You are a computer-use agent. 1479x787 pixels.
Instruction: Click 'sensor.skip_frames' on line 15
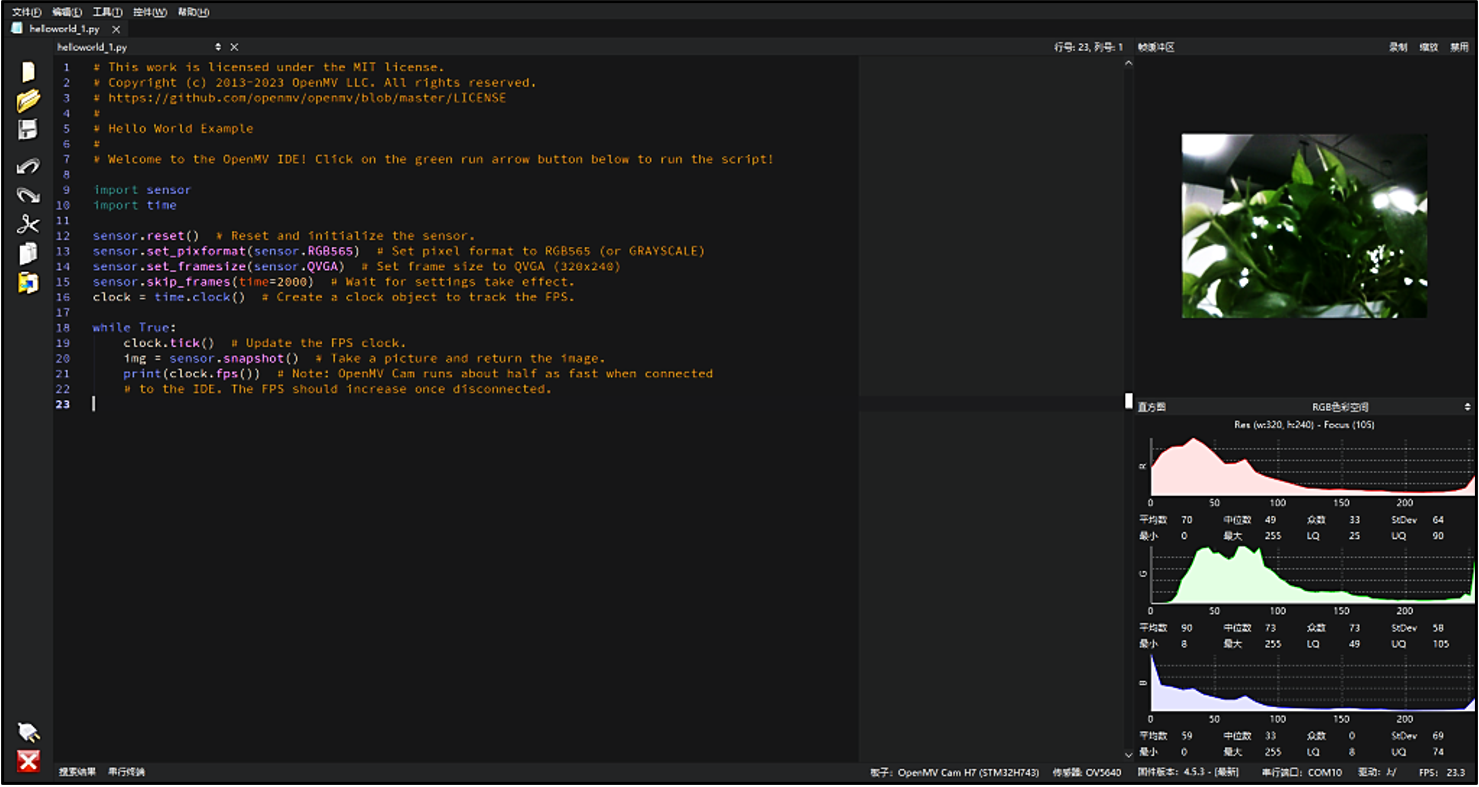coord(162,282)
